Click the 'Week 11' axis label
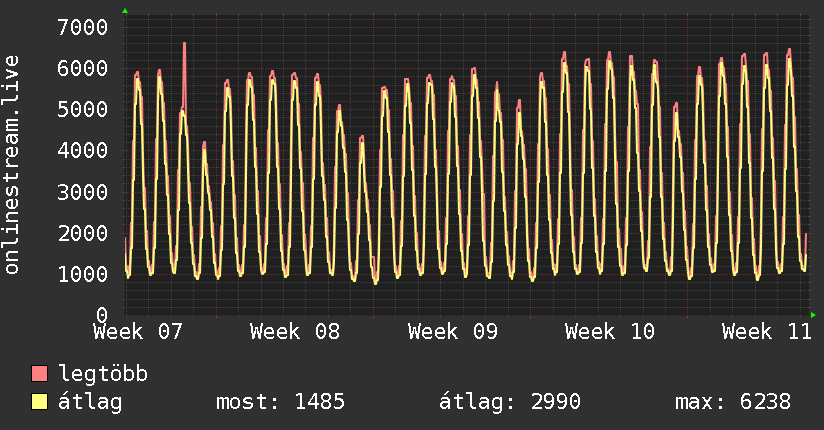The width and height of the screenshot is (824, 430). click(x=767, y=332)
